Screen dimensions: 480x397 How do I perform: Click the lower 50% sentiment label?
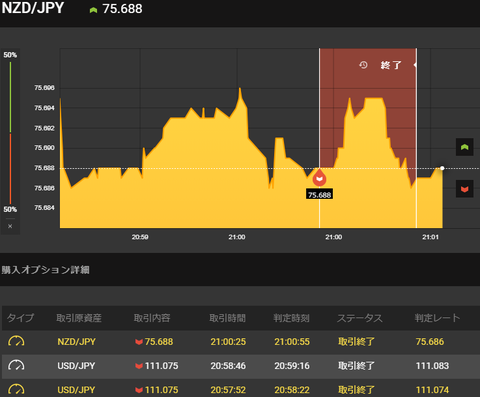point(10,210)
